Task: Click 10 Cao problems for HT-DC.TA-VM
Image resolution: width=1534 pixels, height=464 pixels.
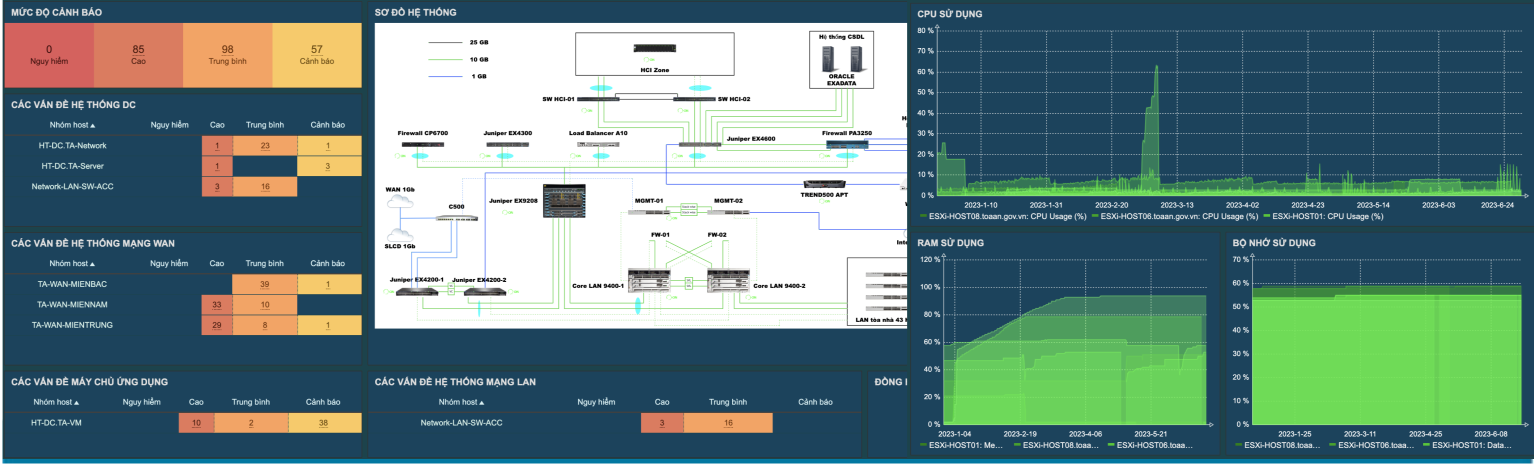Action: tap(196, 423)
